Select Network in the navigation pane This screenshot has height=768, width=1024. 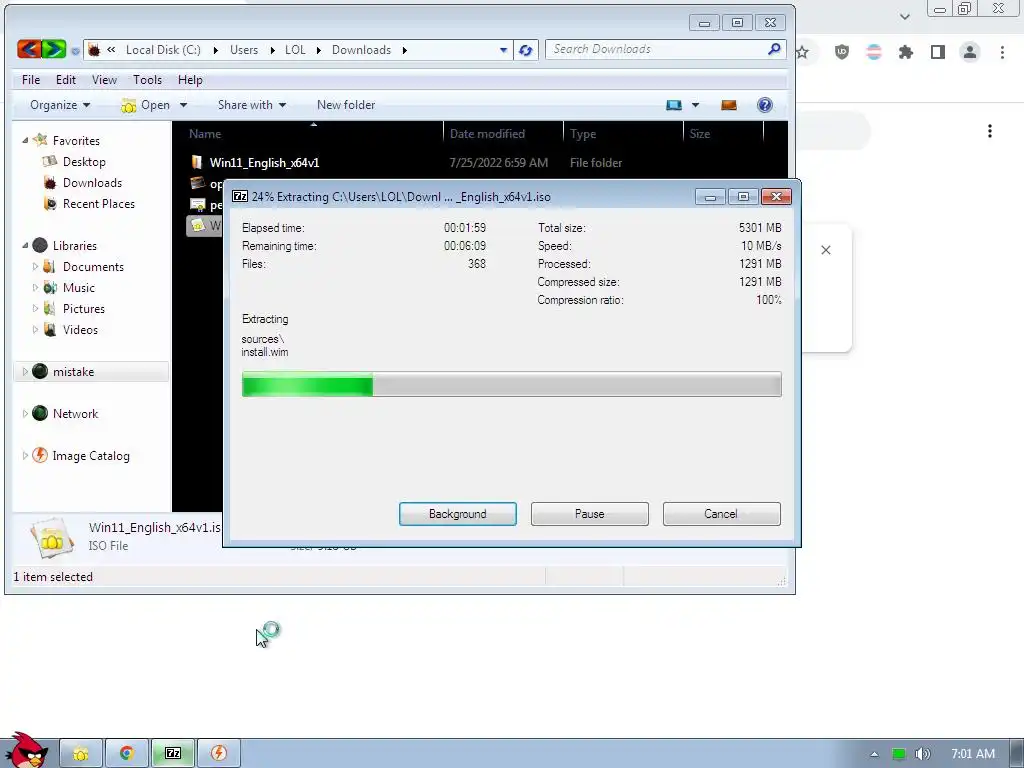coord(75,413)
